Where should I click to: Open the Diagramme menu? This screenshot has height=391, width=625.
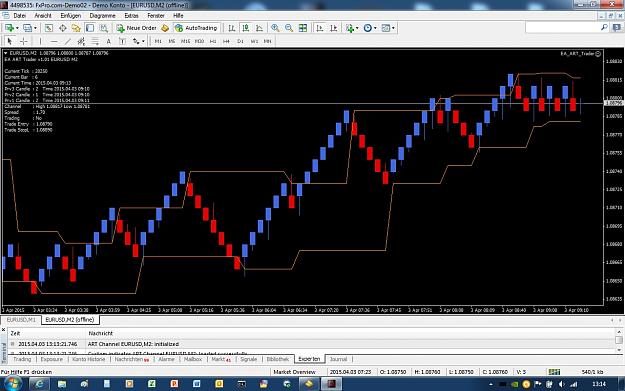[x=102, y=16]
